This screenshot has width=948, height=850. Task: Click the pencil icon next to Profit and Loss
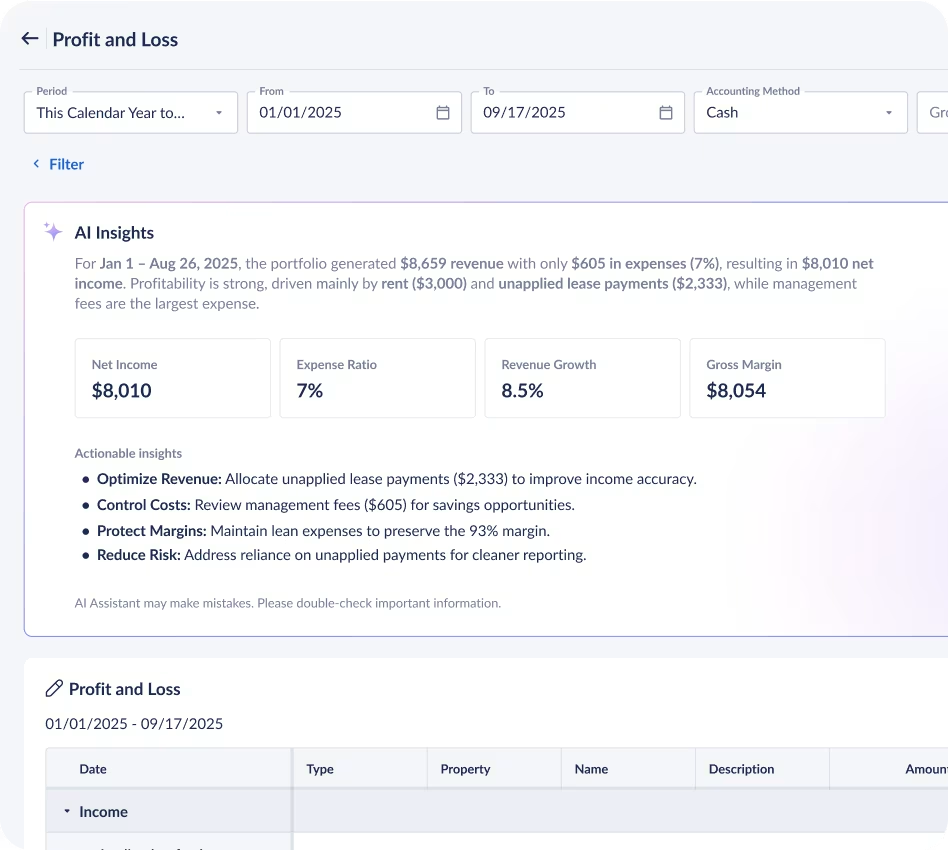pos(53,688)
